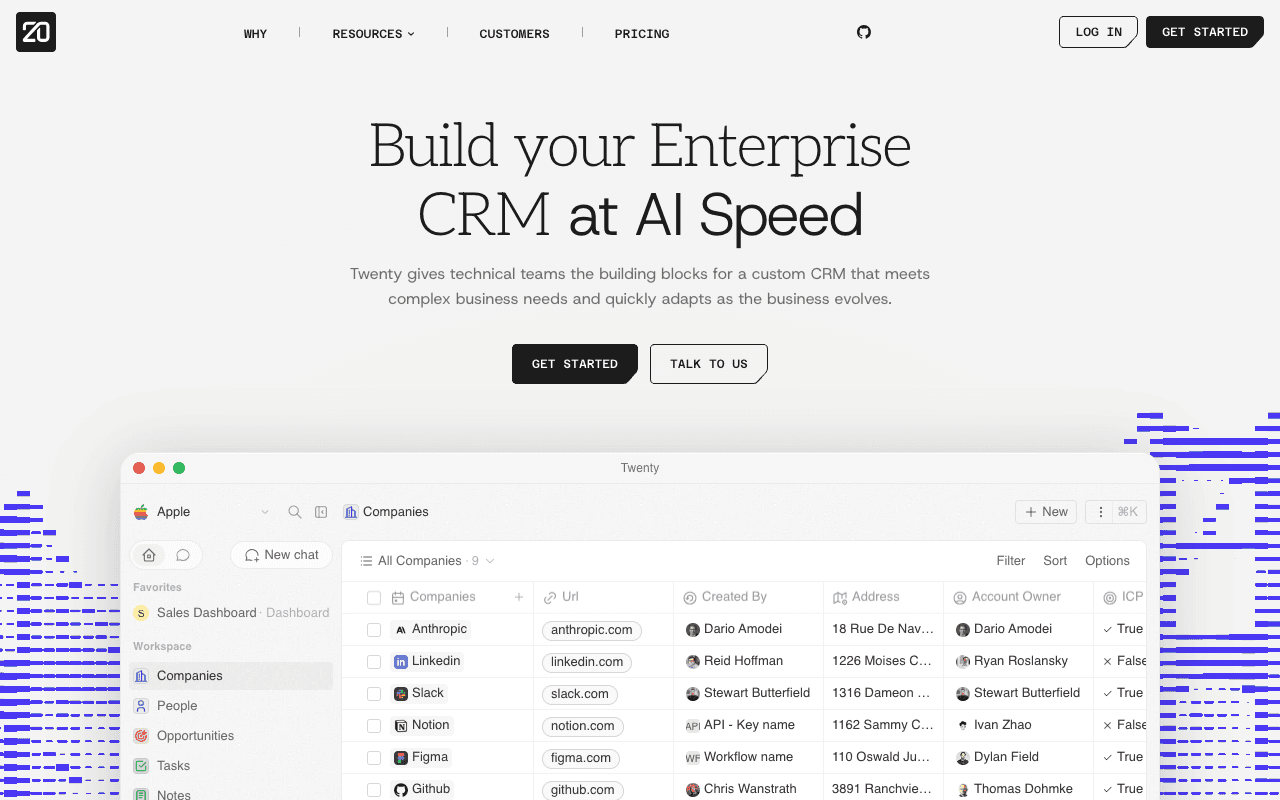This screenshot has height=800, width=1280.
Task: Open the view Options menu
Action: coord(1107,561)
